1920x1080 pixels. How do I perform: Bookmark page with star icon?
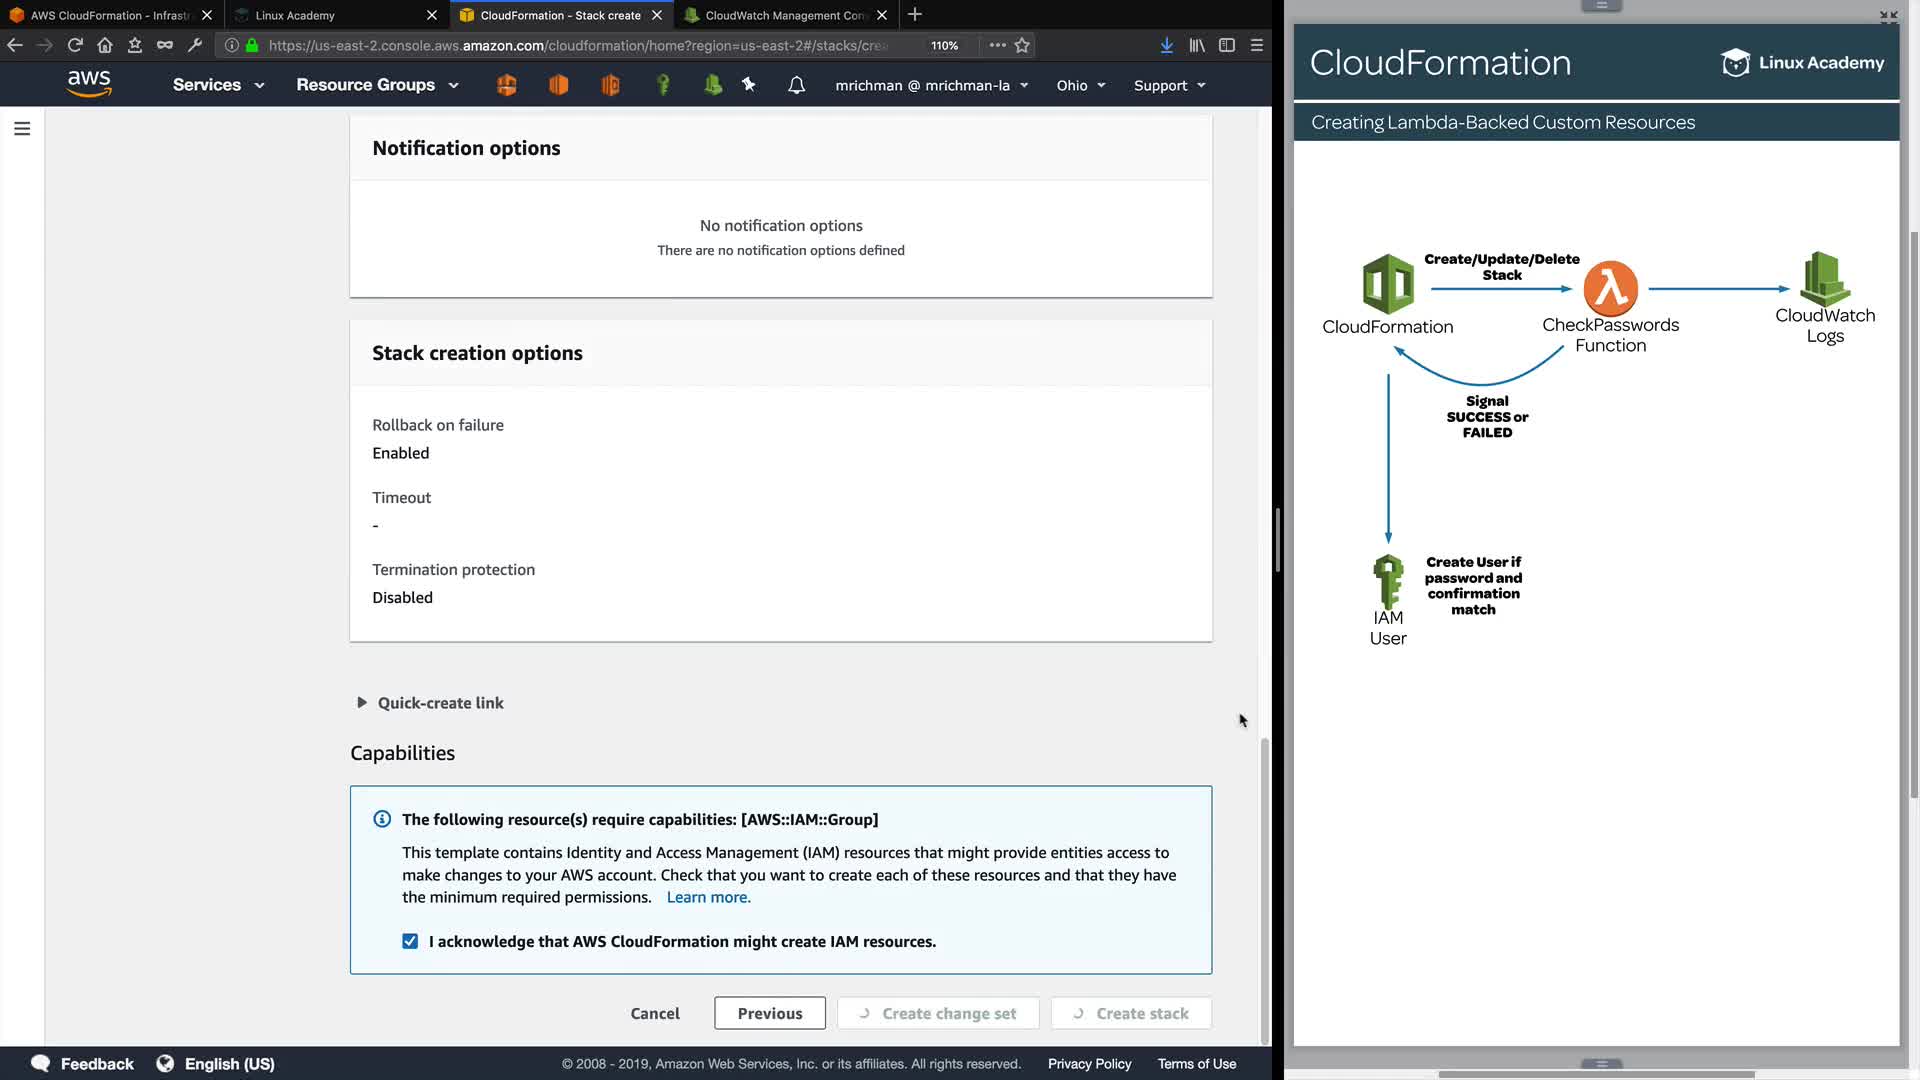[x=1022, y=45]
